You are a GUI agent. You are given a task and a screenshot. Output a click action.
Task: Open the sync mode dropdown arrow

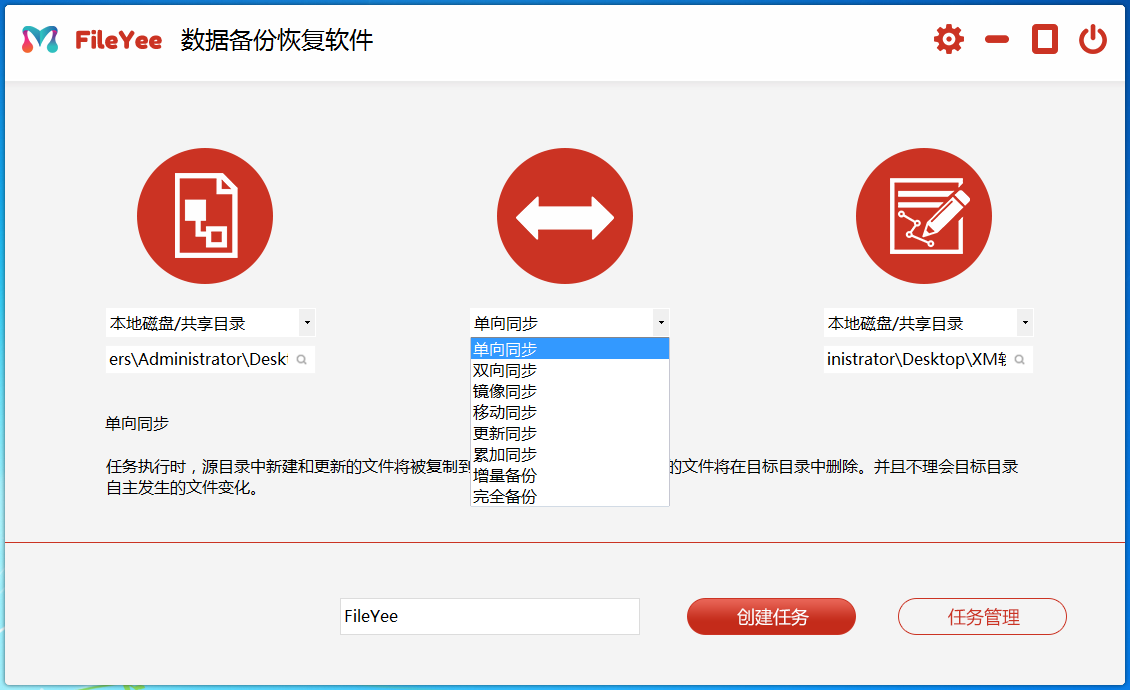pyautogui.click(x=661, y=322)
